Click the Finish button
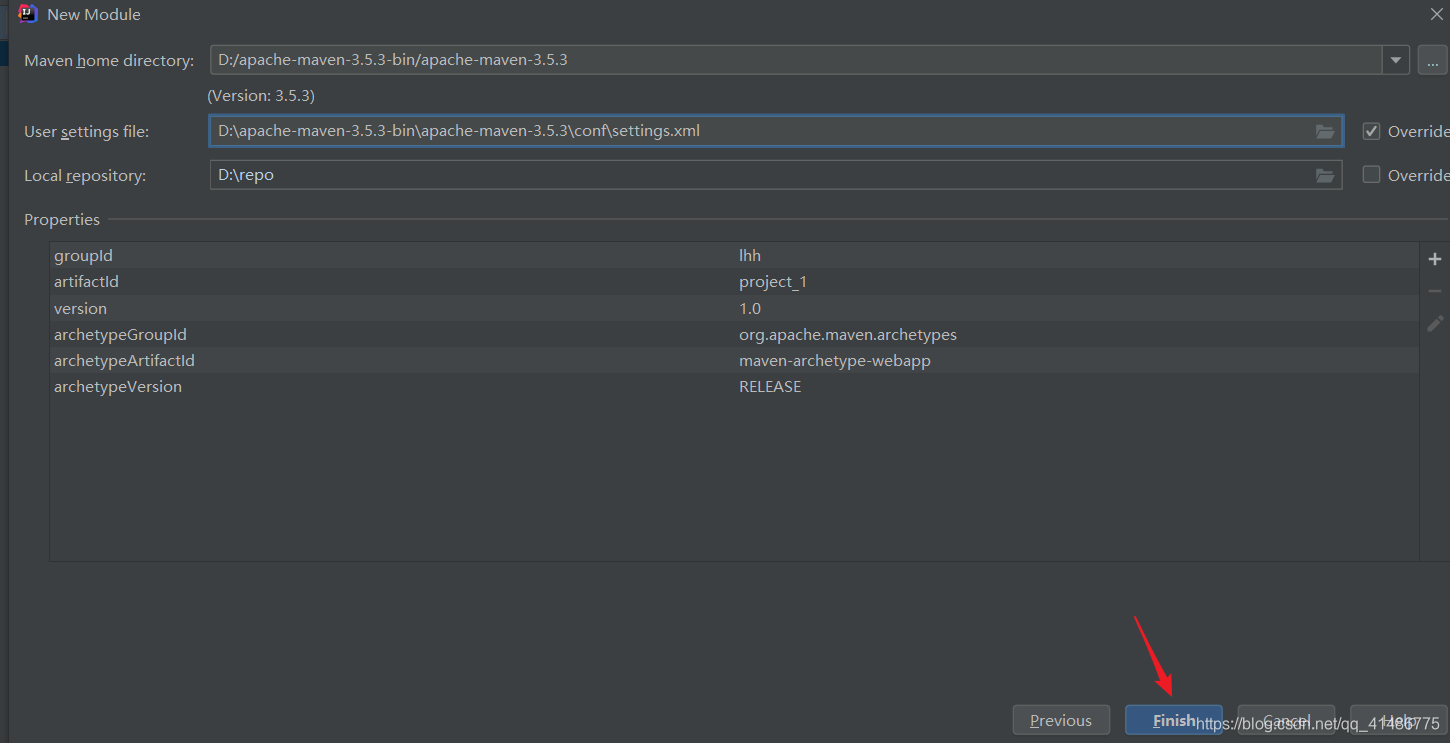 [1174, 720]
